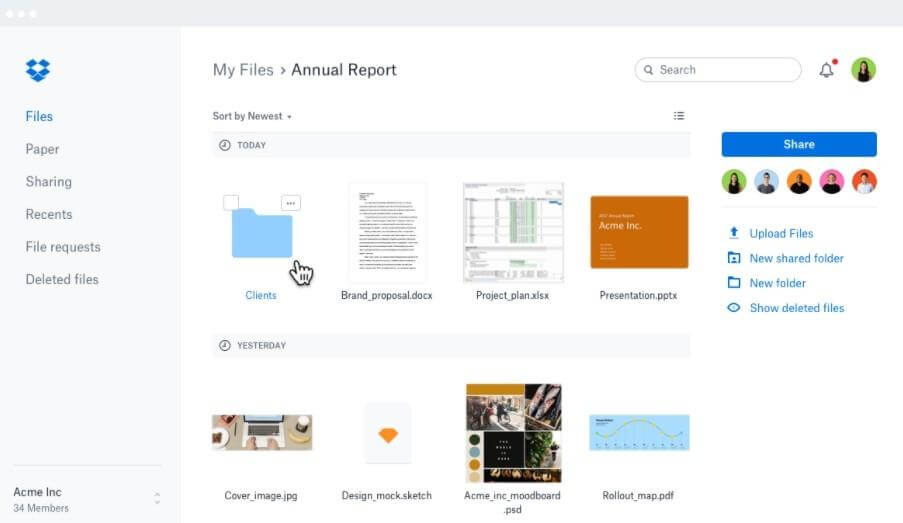Open Rollout_map.pdf thumbnail
This screenshot has width=903, height=523.
click(x=639, y=432)
